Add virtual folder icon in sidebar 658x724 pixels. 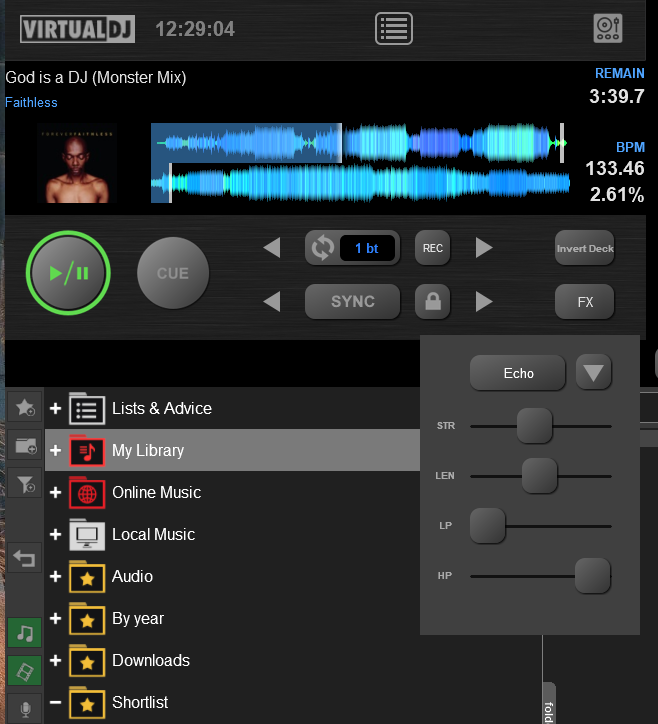(25, 446)
